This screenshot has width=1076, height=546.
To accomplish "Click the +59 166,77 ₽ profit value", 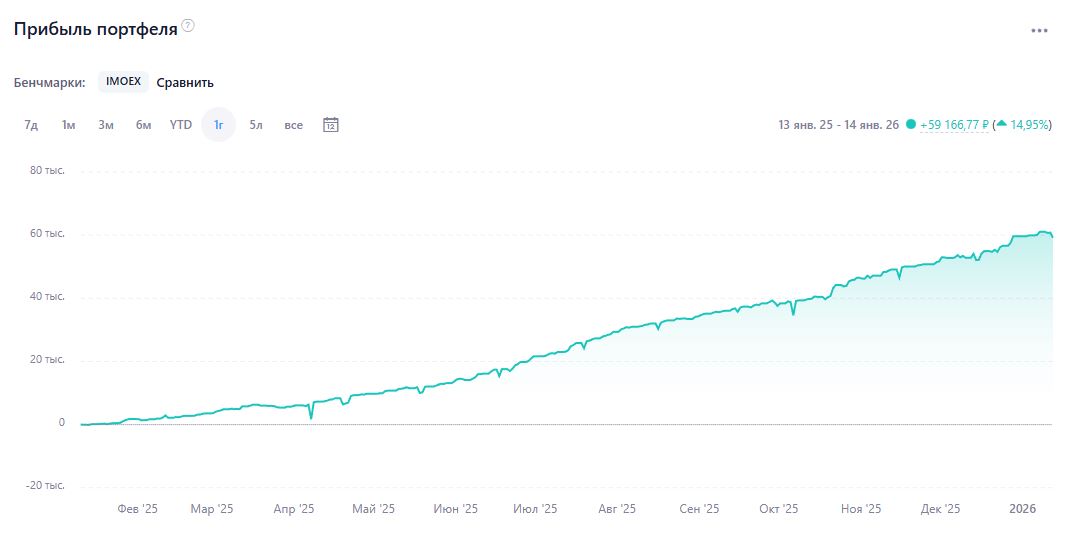I will [x=954, y=125].
